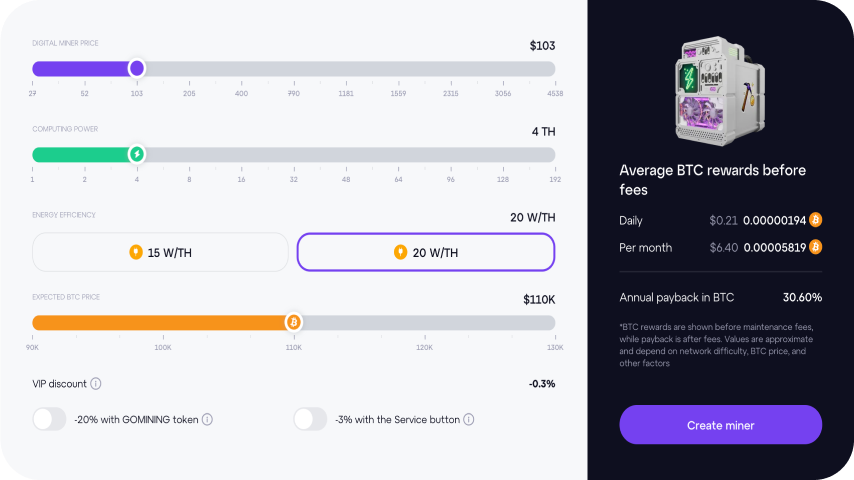Click the lightning icon in 20 W/TH option

401,252
